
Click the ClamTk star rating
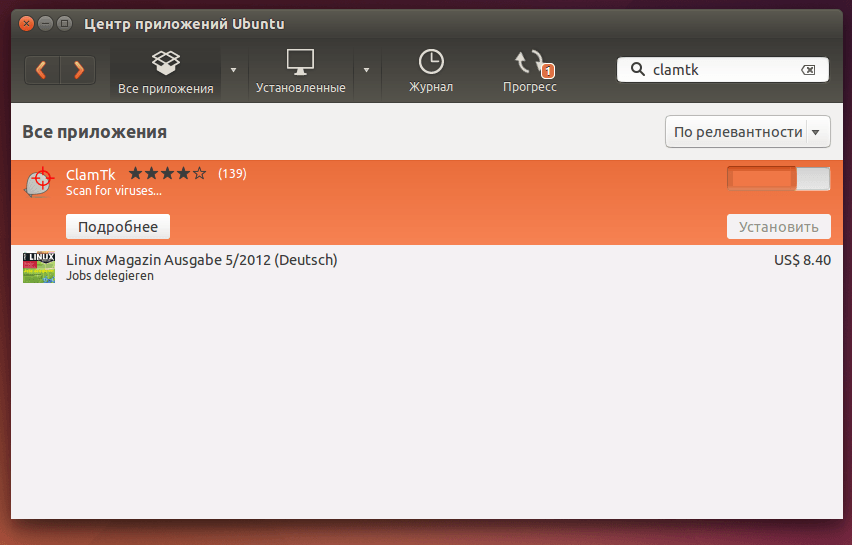(x=167, y=173)
